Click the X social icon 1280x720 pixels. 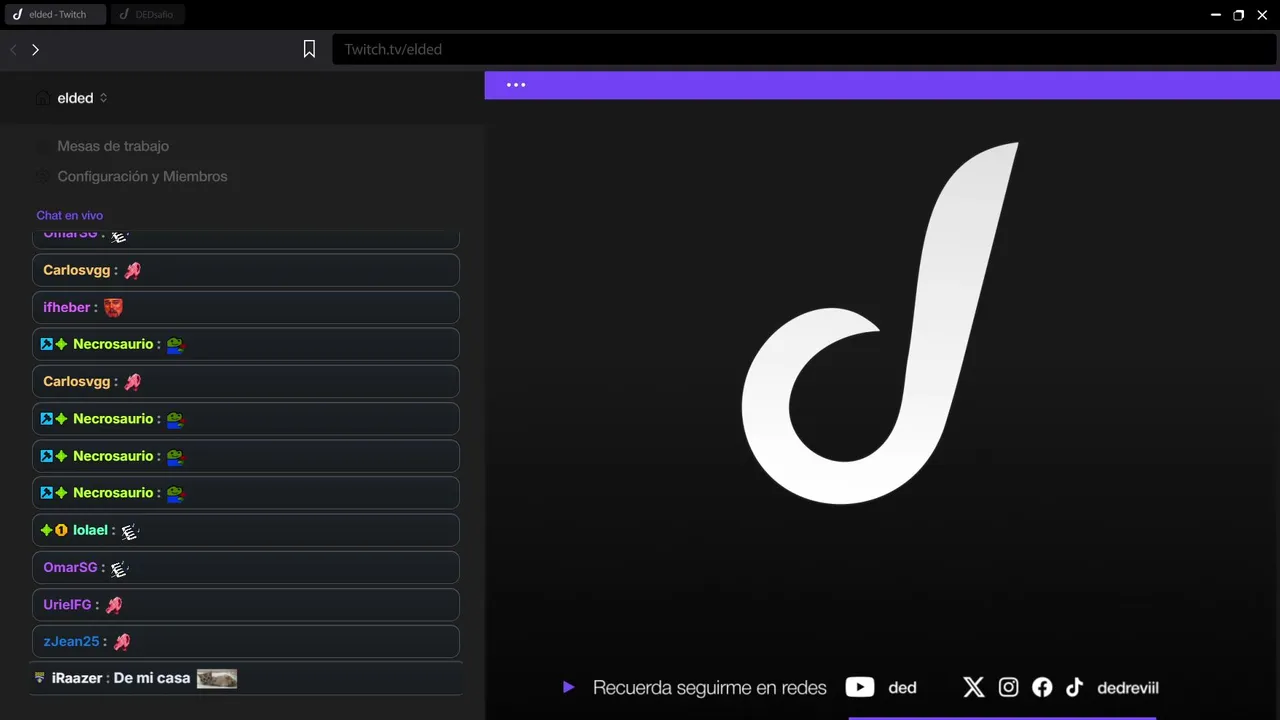click(x=974, y=687)
